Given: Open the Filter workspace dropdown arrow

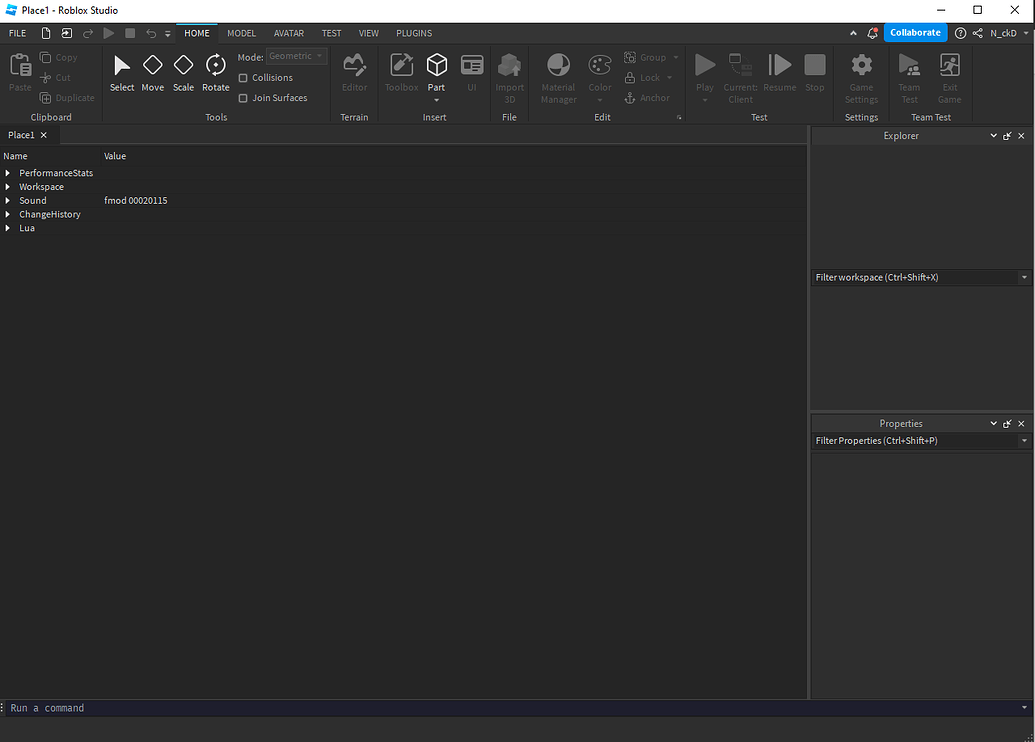Looking at the screenshot, I should point(1024,278).
